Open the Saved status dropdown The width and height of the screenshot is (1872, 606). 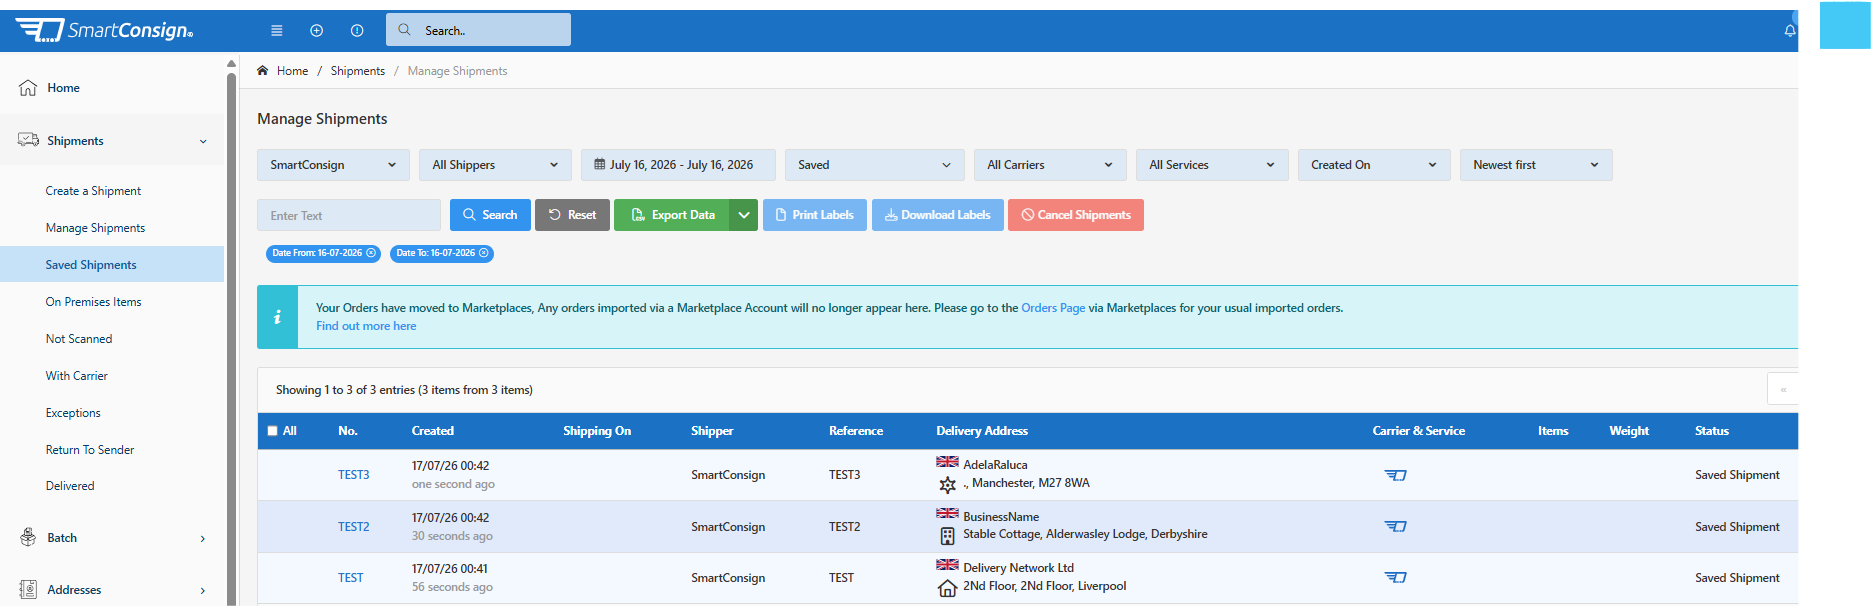[874, 165]
